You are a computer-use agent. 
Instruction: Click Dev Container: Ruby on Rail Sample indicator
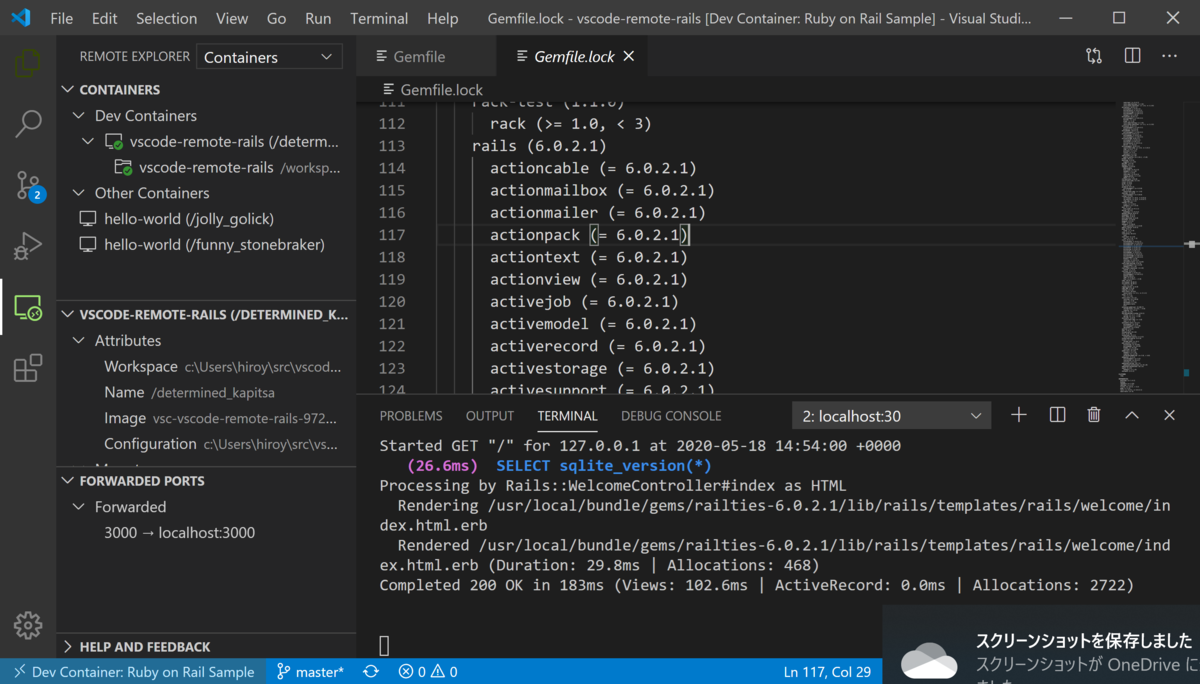(133, 672)
